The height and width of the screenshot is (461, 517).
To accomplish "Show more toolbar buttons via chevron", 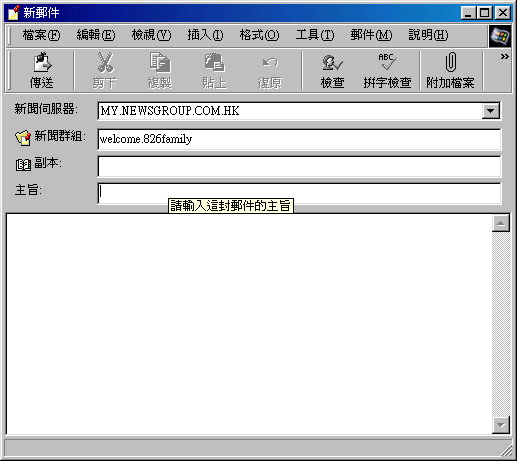I will pos(504,57).
